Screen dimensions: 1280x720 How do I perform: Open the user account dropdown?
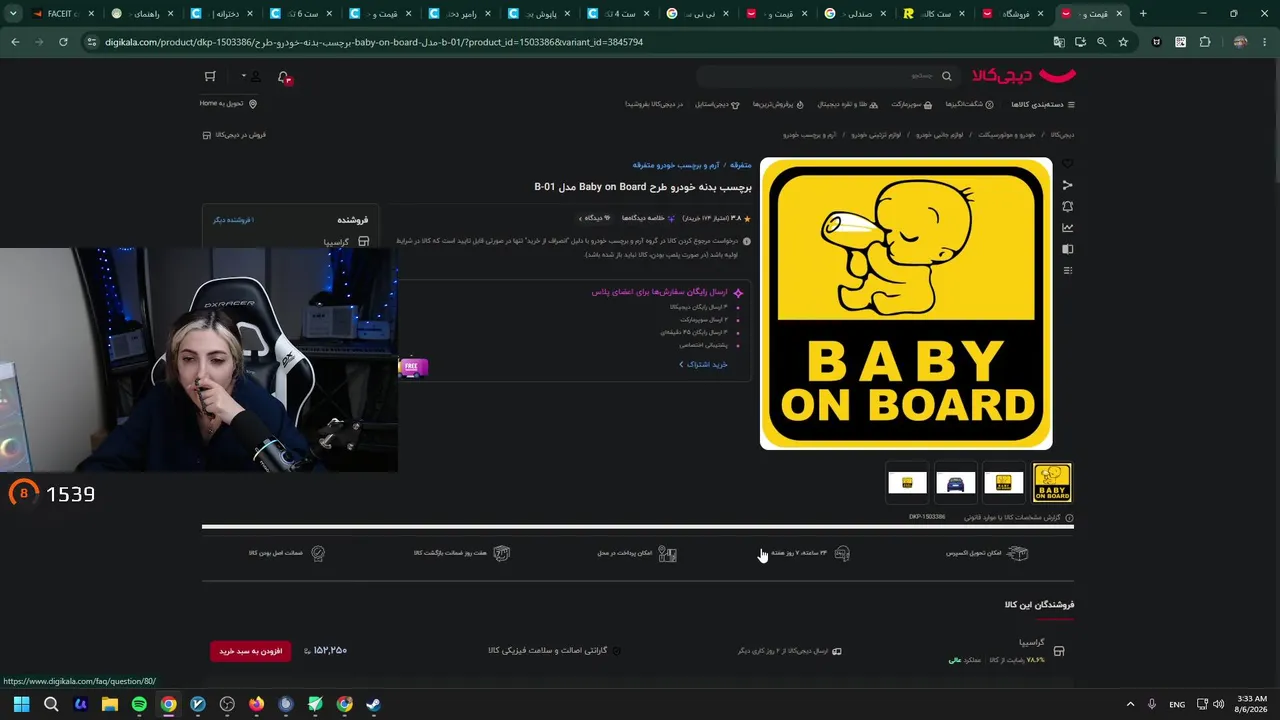coord(251,77)
